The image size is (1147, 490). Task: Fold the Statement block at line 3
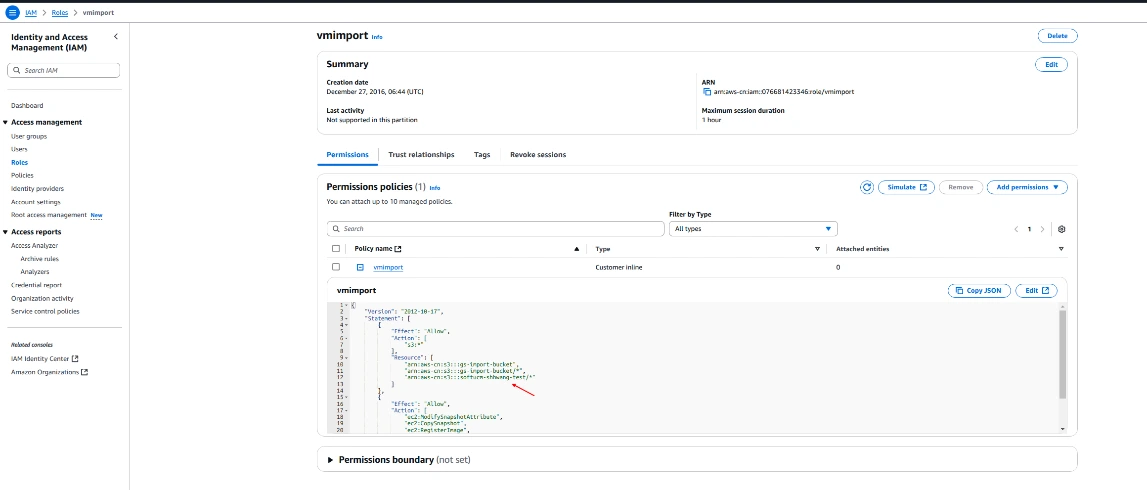click(347, 318)
